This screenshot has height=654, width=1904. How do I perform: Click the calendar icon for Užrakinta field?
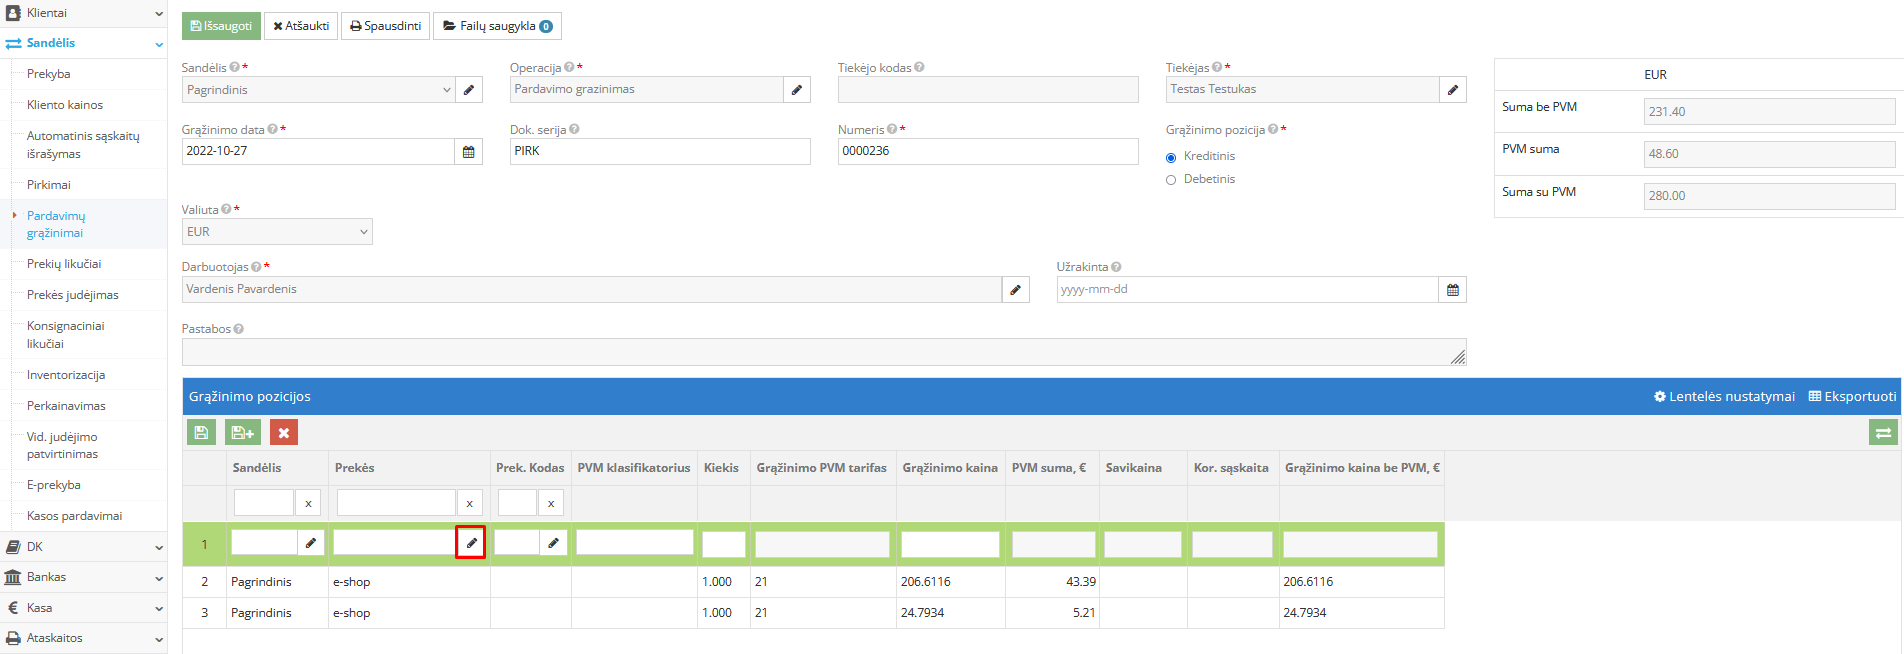click(x=1452, y=290)
